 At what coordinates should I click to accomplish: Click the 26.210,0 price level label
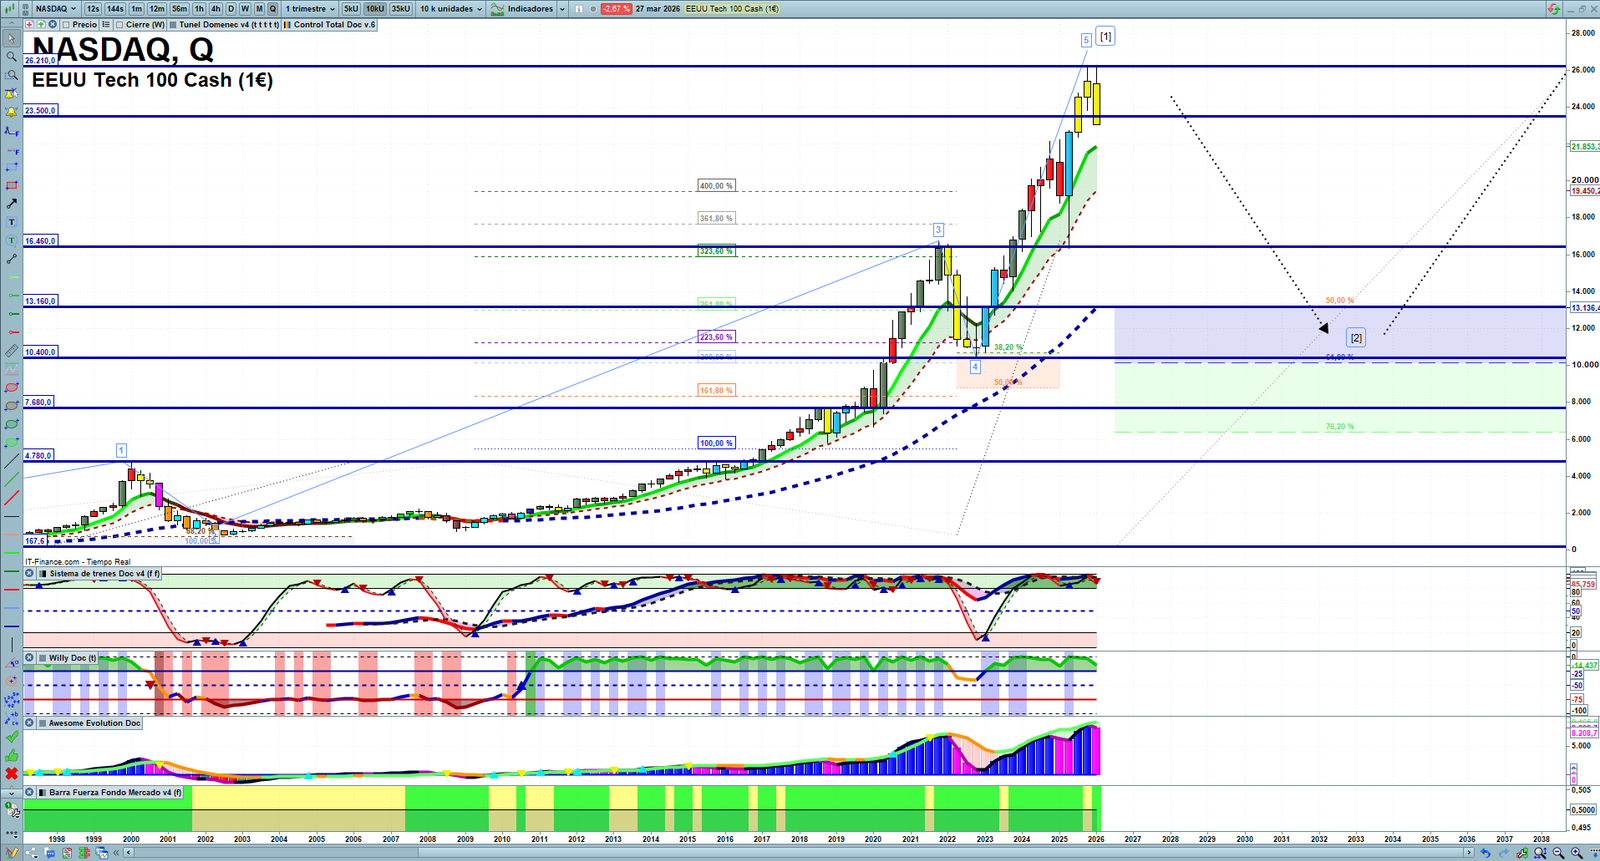pos(40,61)
